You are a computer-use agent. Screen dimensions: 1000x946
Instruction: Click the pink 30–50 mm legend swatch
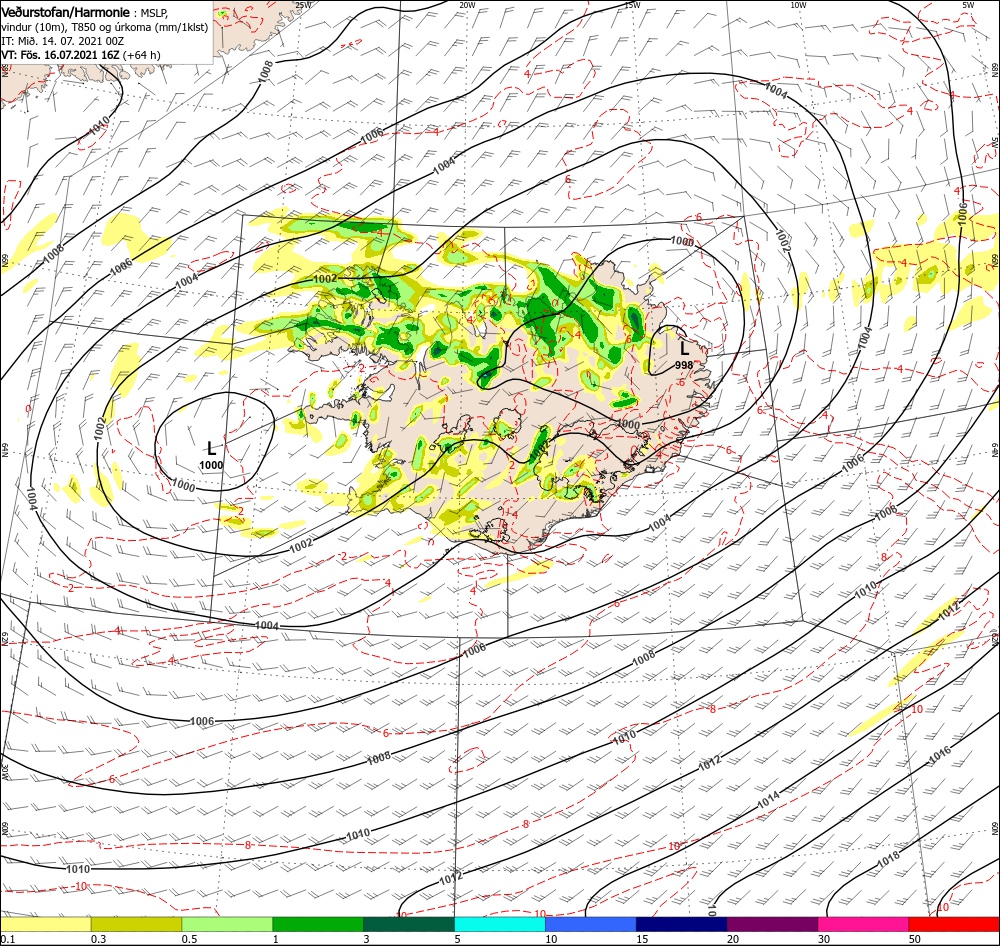click(863, 924)
